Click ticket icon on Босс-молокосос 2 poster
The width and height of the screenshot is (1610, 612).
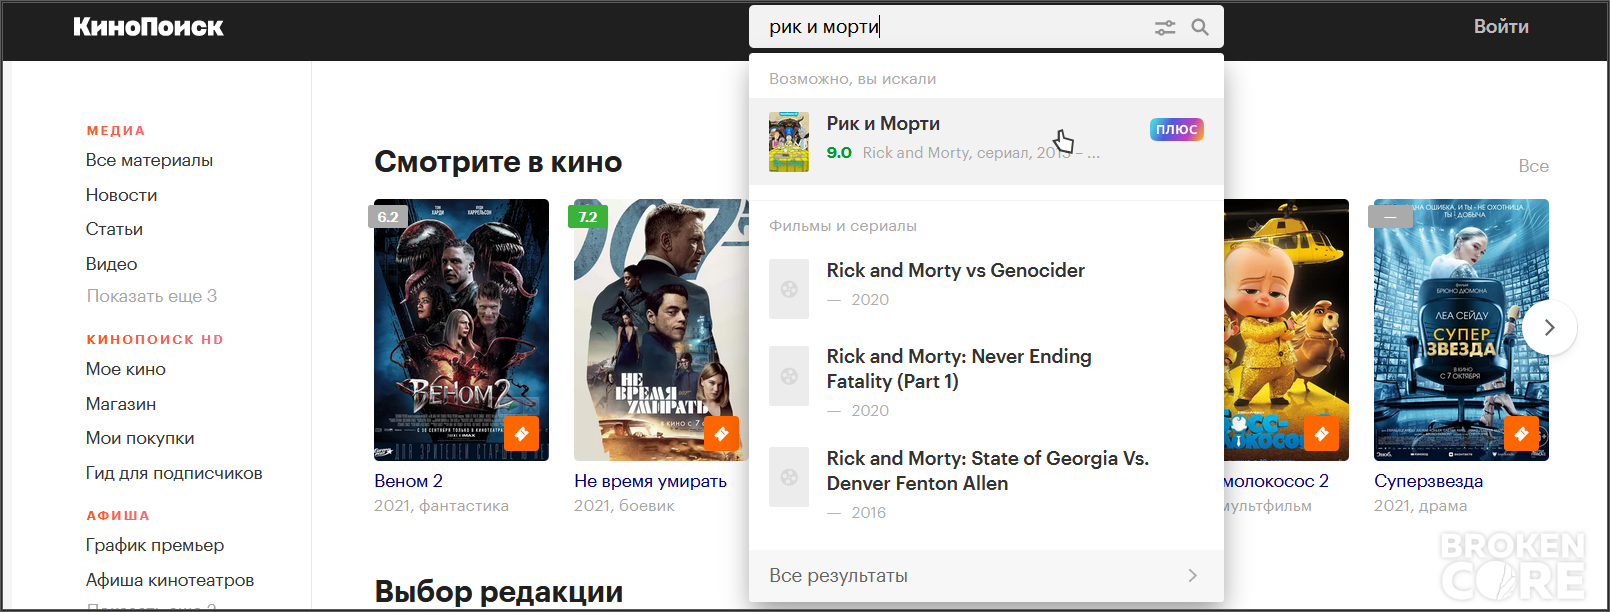click(1321, 434)
